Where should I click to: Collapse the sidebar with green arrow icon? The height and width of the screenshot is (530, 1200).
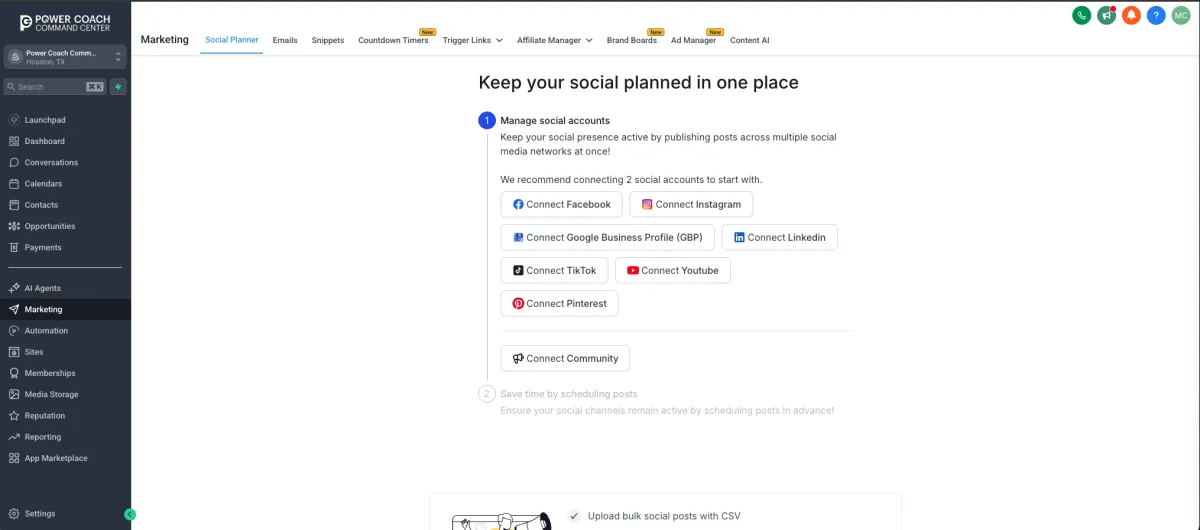pos(130,514)
